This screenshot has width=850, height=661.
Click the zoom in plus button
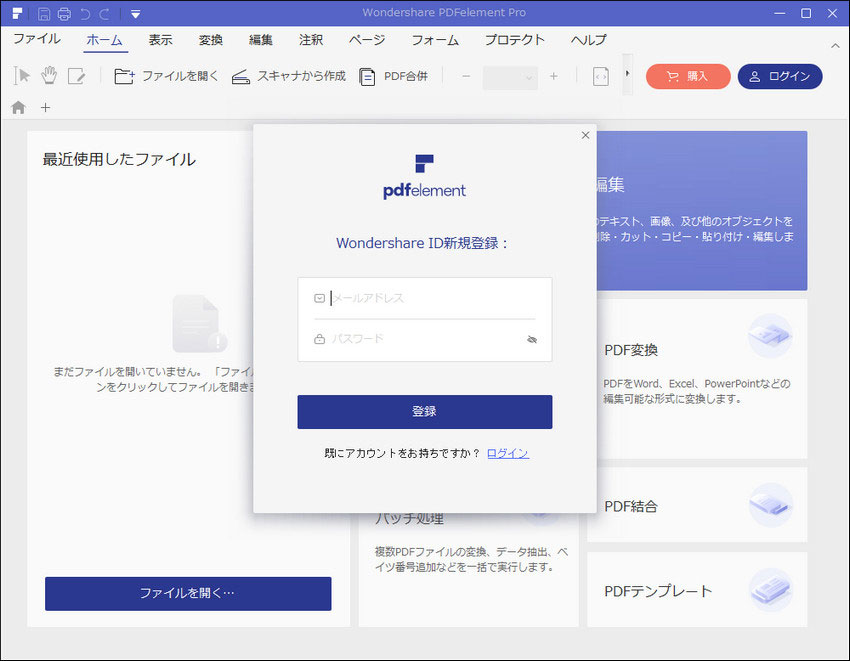(x=553, y=76)
